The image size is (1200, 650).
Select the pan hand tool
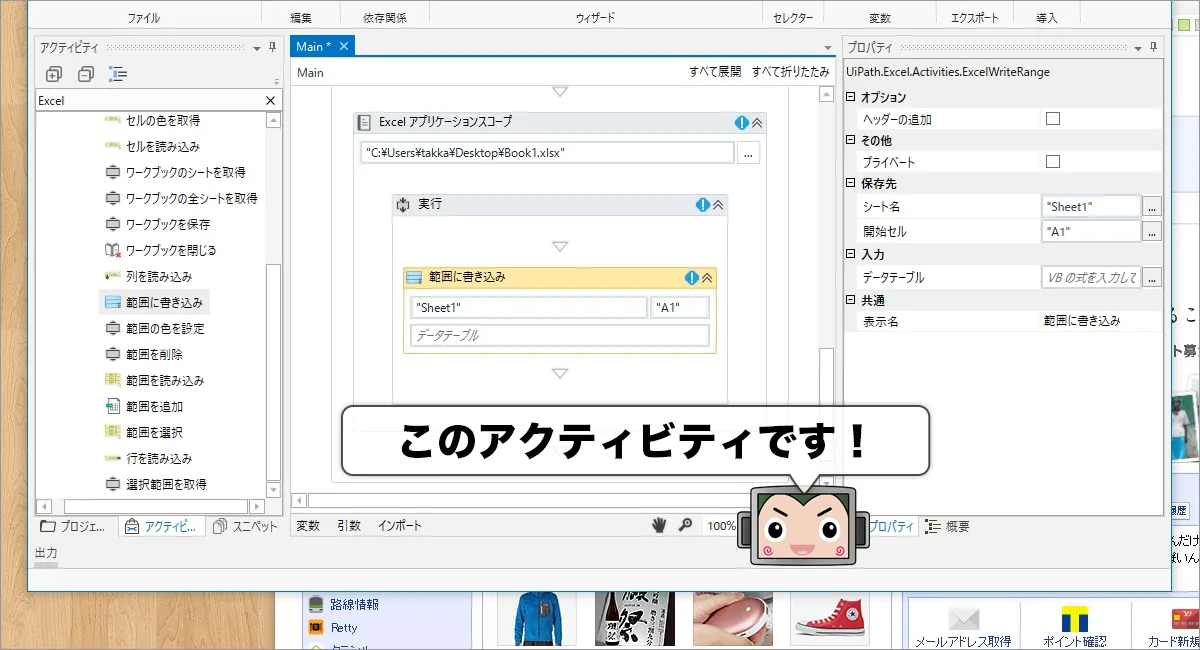point(660,525)
